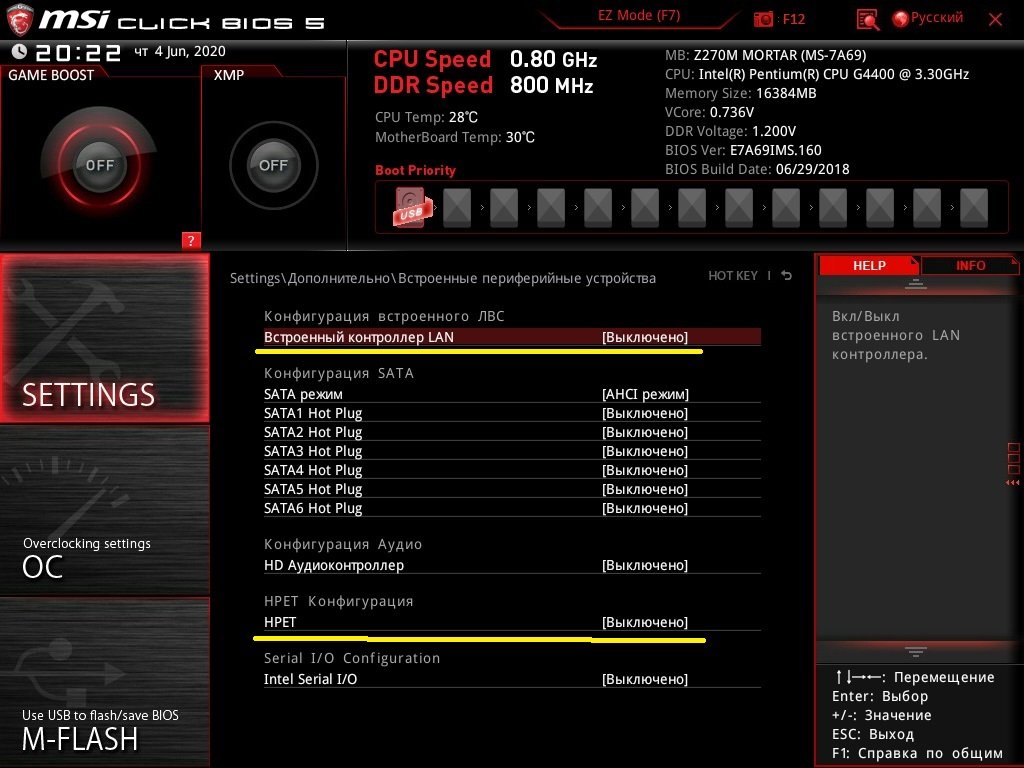Screen dimensions: 1024x768
Task: Click the side panel arrows at right edge
Action: [x=1013, y=483]
